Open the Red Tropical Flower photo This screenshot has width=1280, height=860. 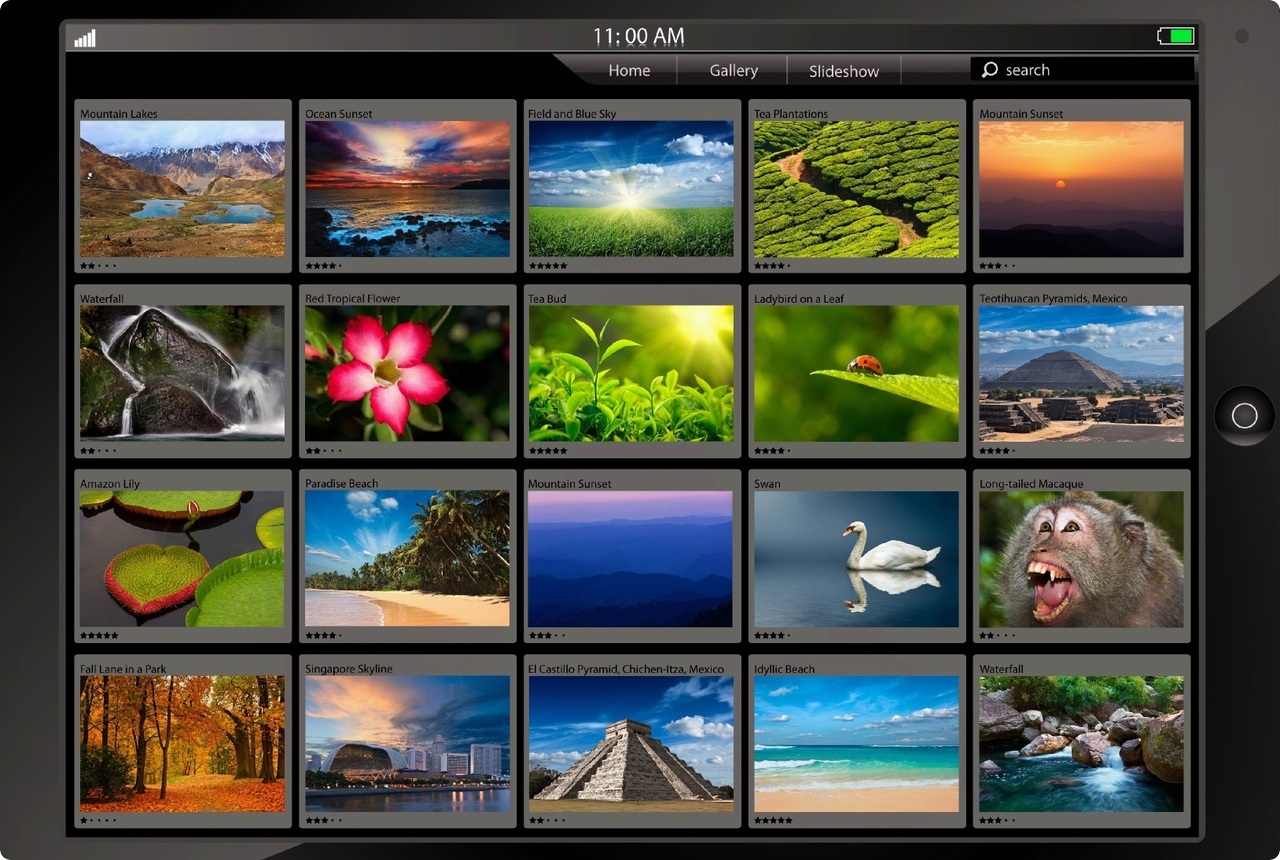pyautogui.click(x=407, y=373)
